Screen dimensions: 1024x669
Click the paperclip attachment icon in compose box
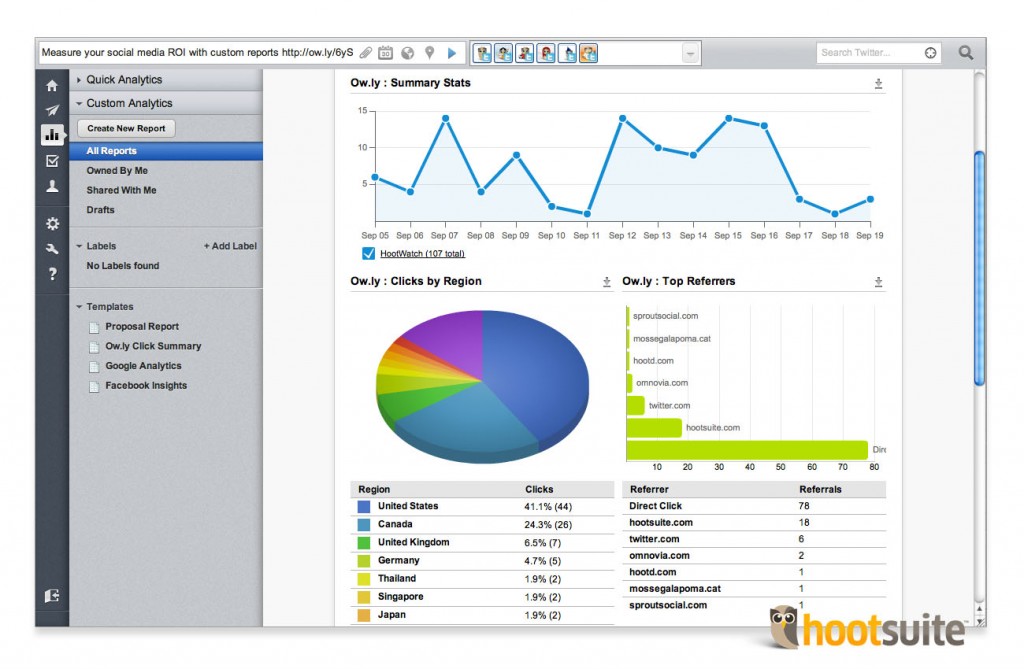tap(366, 53)
